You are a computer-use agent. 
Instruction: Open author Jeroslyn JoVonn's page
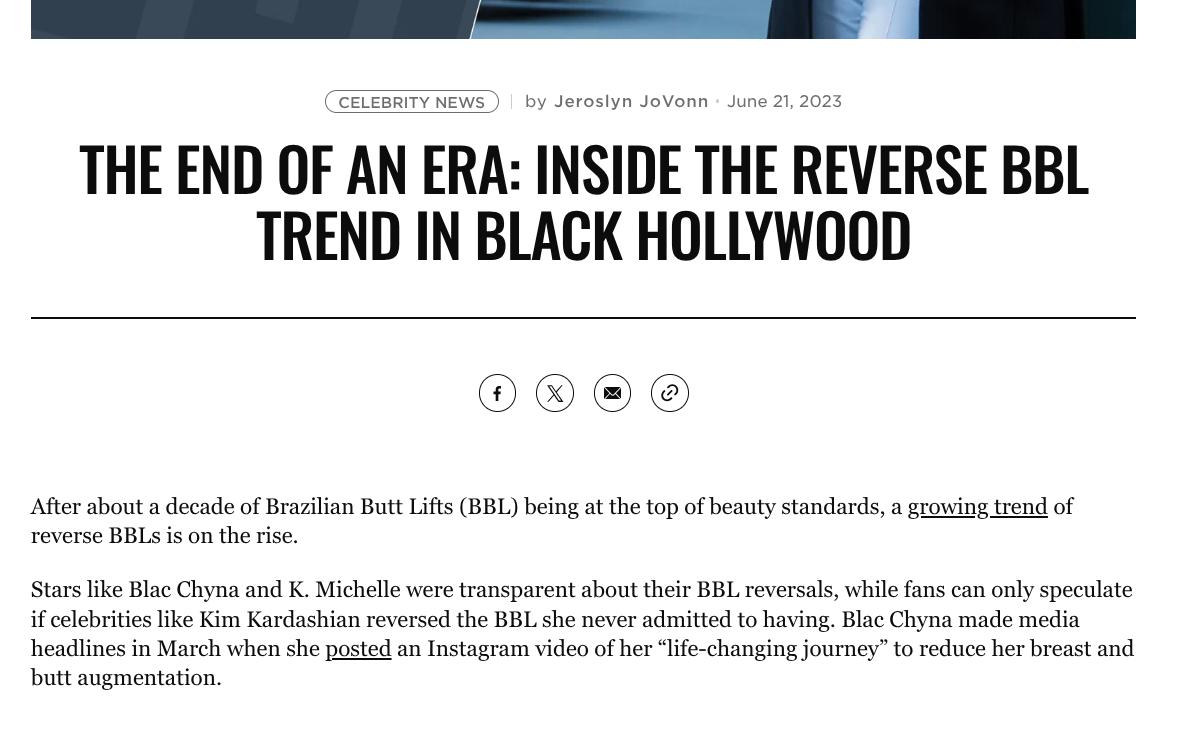coord(631,101)
